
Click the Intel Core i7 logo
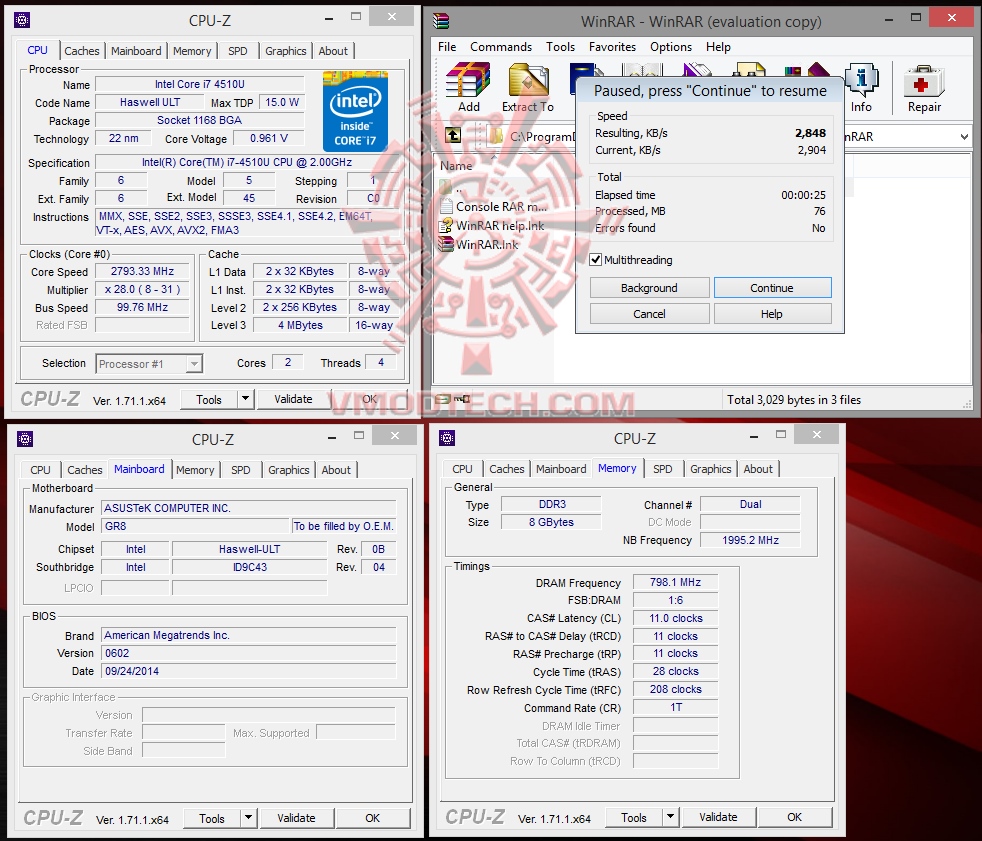coord(355,111)
